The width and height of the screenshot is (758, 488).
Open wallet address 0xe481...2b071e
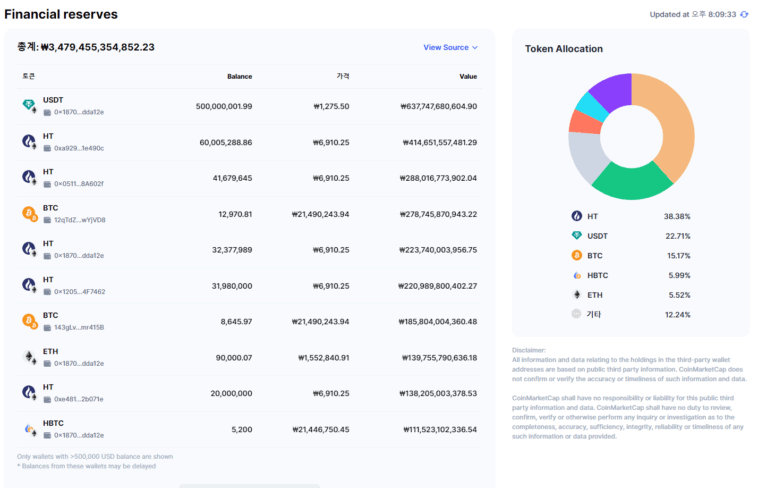click(78, 399)
